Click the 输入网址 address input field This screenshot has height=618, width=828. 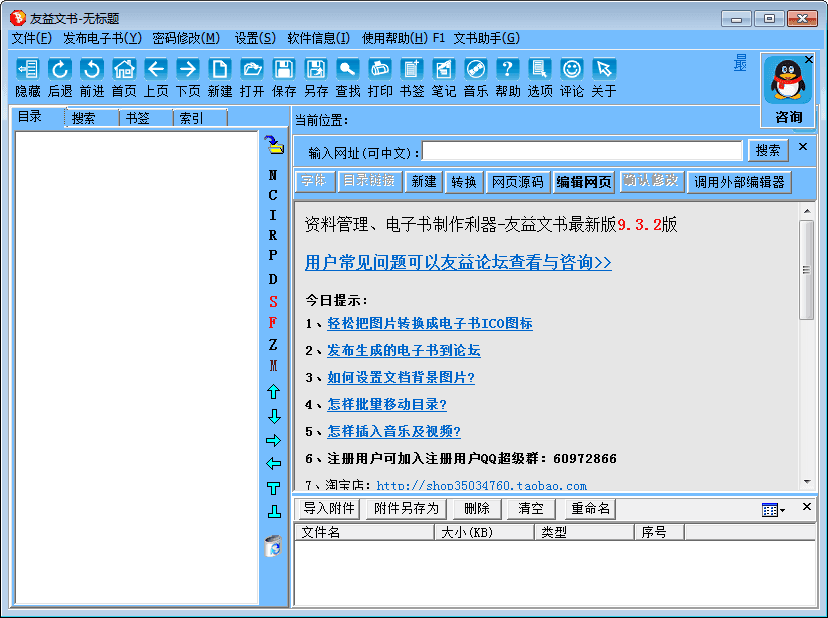582,151
